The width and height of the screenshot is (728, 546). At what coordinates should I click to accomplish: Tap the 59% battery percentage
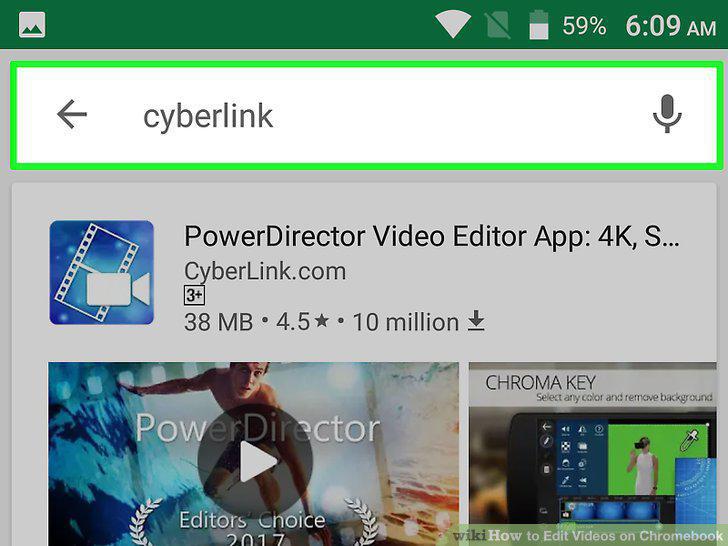585,26
